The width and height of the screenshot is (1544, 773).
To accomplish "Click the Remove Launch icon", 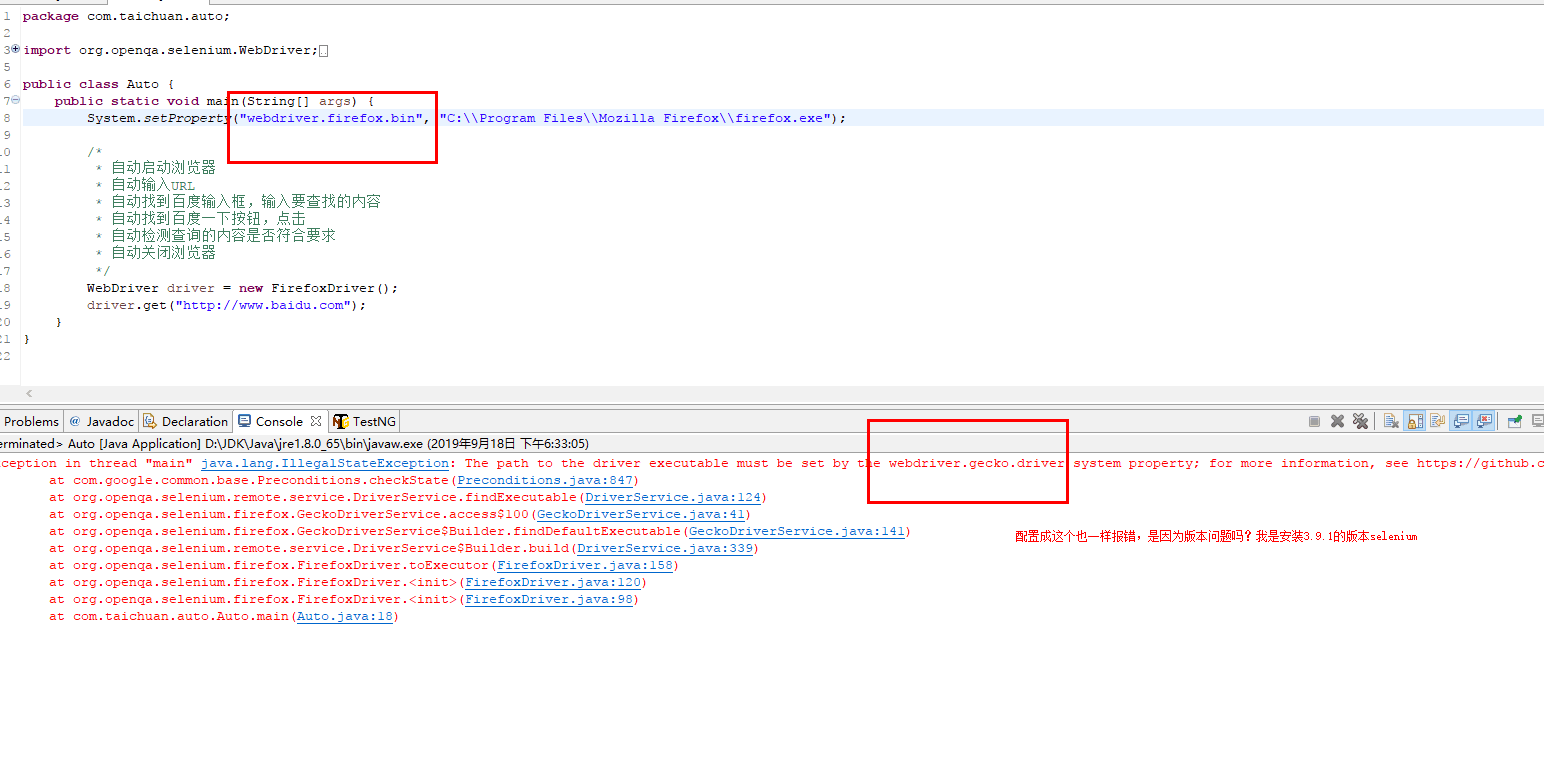I will tap(1337, 421).
